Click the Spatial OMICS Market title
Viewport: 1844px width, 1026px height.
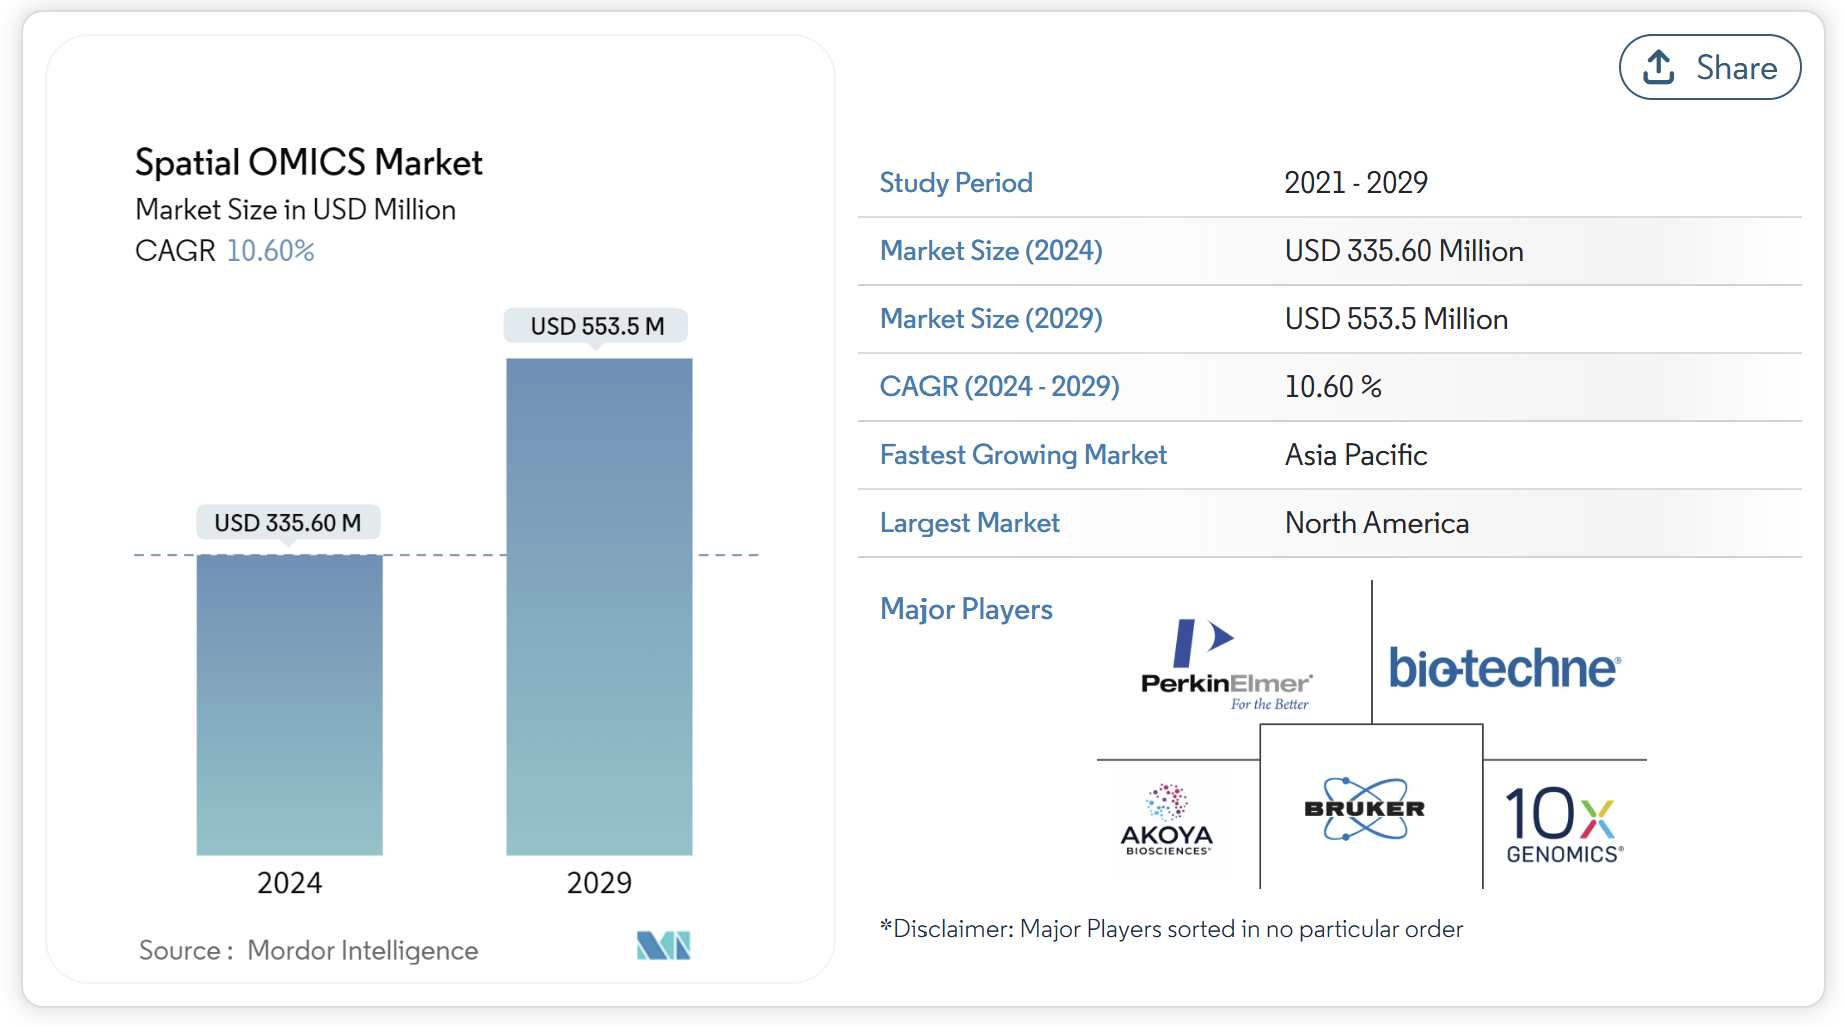coord(309,162)
